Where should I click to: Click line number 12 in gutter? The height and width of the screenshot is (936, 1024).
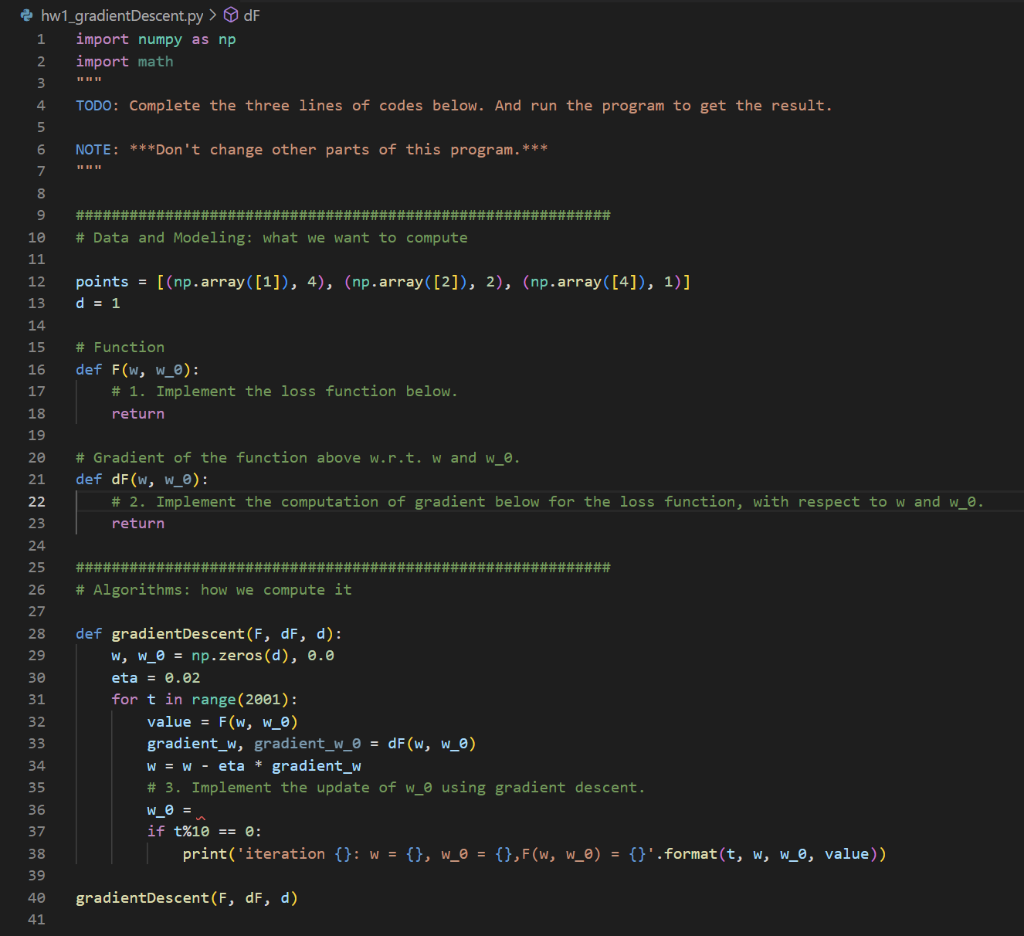pos(37,282)
